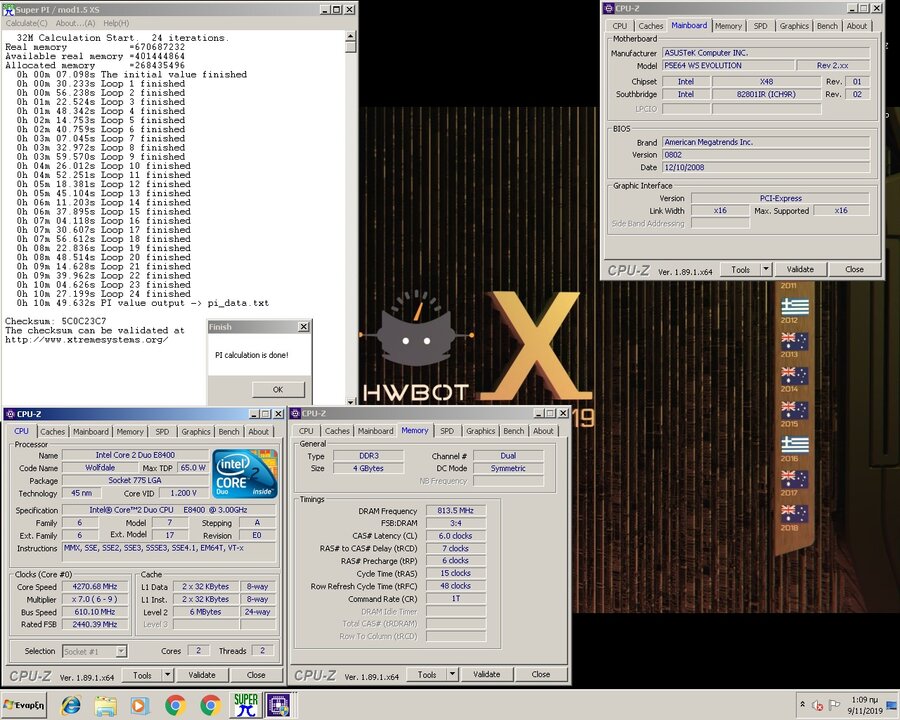The height and width of the screenshot is (720, 900).
Task: Open Mainboard tab in CPU window
Action: tap(91, 431)
